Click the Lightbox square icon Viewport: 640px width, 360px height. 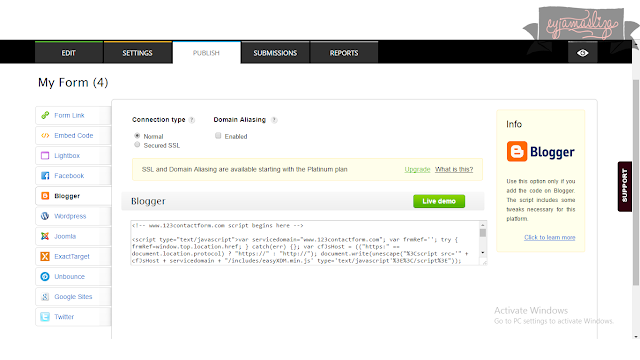pos(45,156)
